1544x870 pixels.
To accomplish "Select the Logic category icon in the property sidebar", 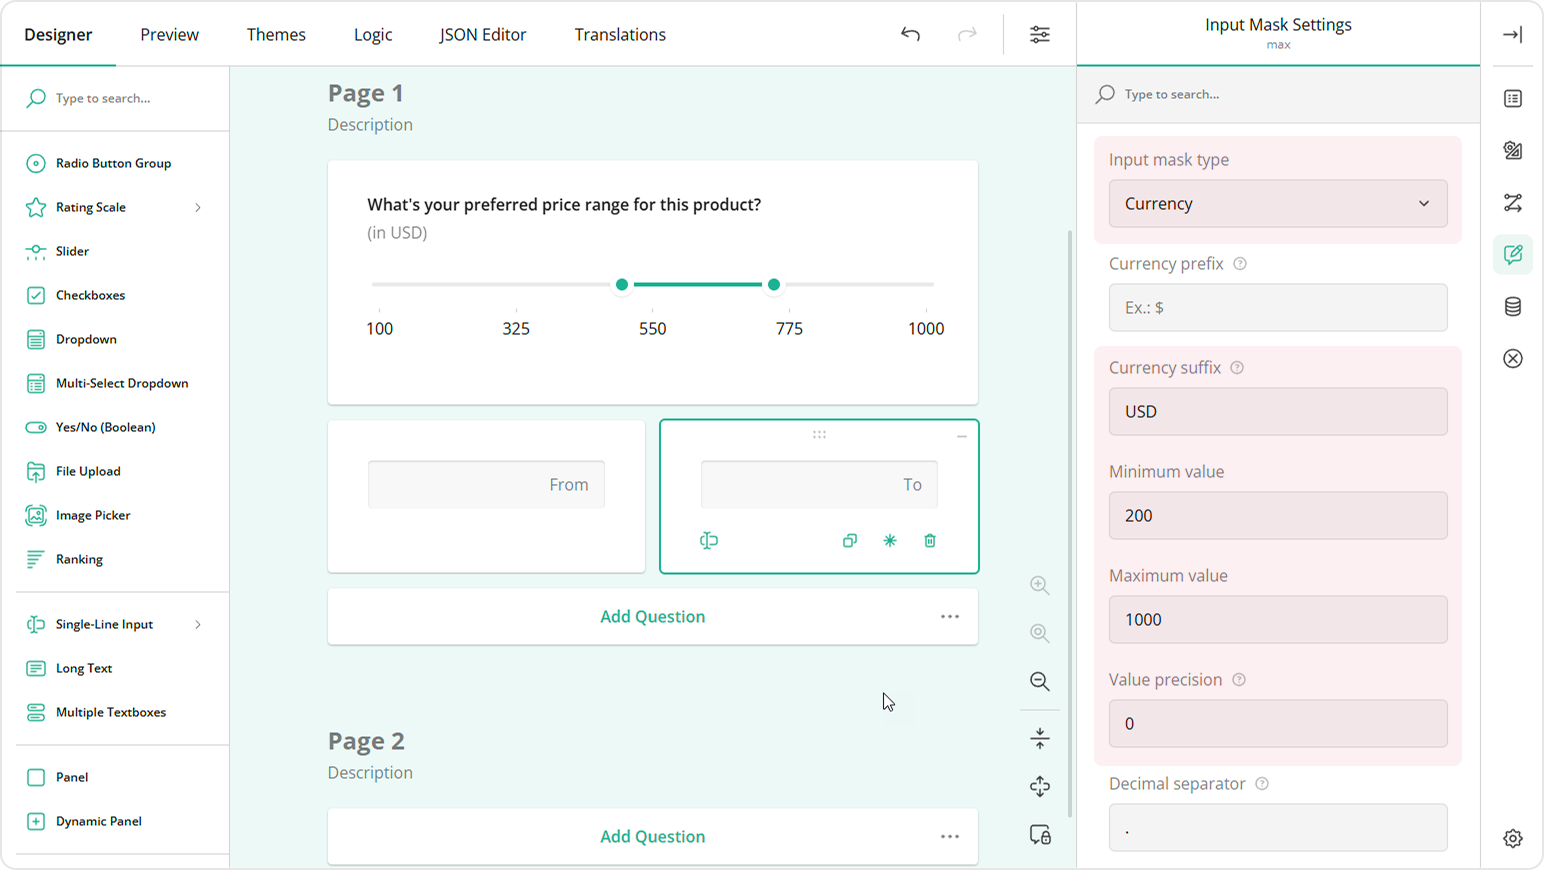I will point(1513,202).
